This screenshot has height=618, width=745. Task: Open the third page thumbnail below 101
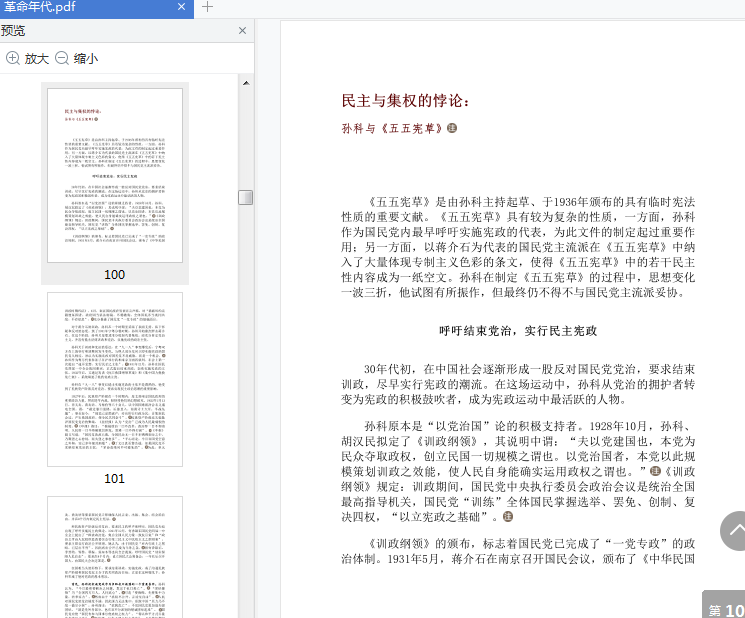[115, 557]
